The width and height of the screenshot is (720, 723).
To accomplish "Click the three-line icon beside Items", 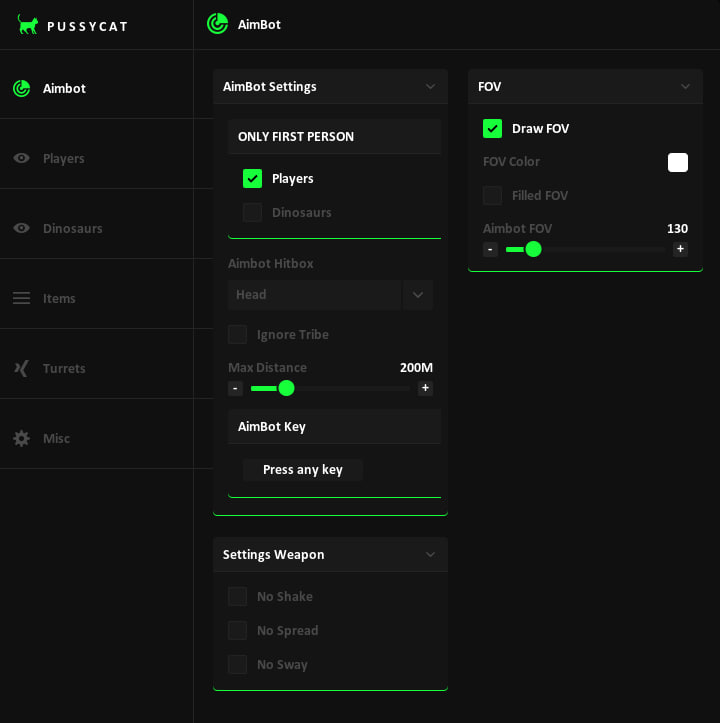I will (x=21, y=298).
